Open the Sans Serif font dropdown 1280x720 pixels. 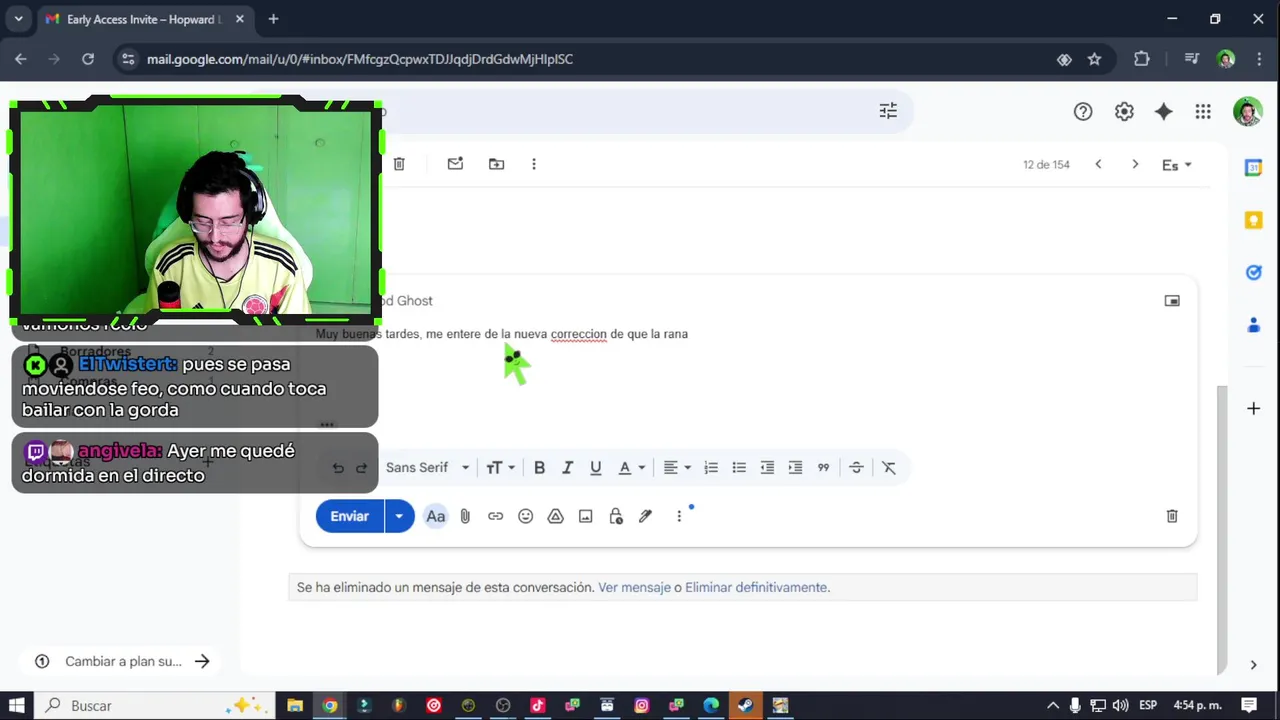[x=427, y=468]
